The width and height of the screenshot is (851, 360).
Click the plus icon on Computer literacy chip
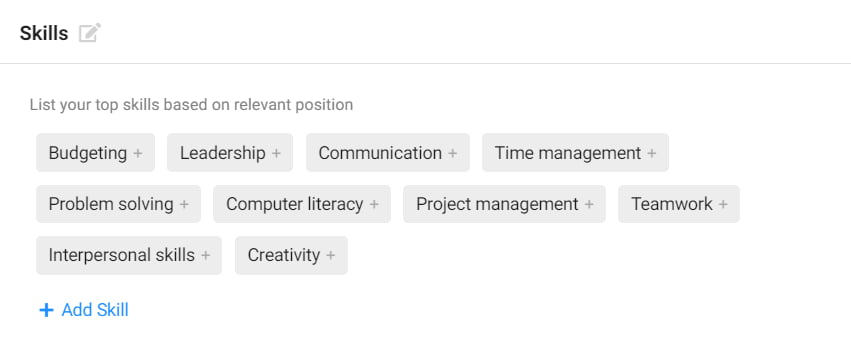374,205
